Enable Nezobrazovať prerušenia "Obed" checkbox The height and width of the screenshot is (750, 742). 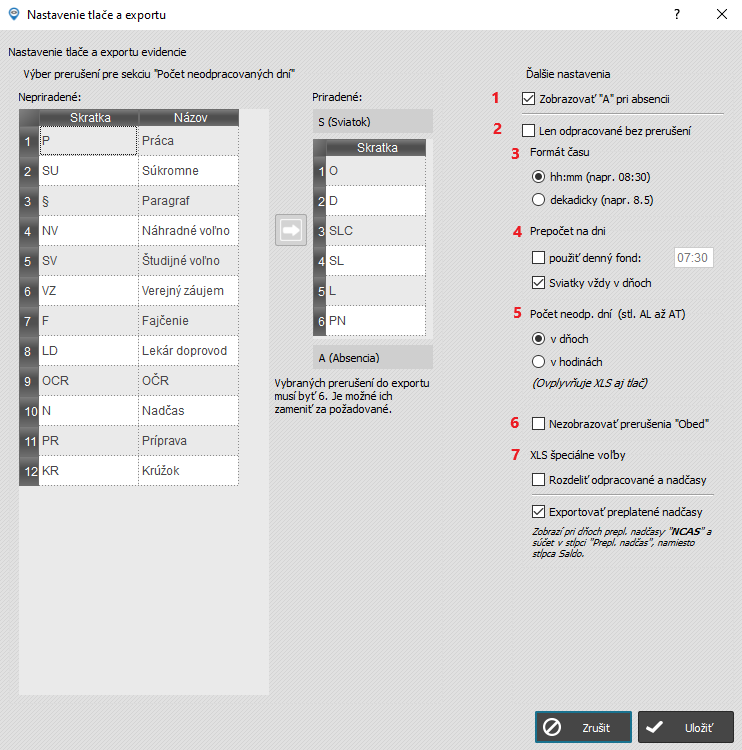tap(538, 424)
